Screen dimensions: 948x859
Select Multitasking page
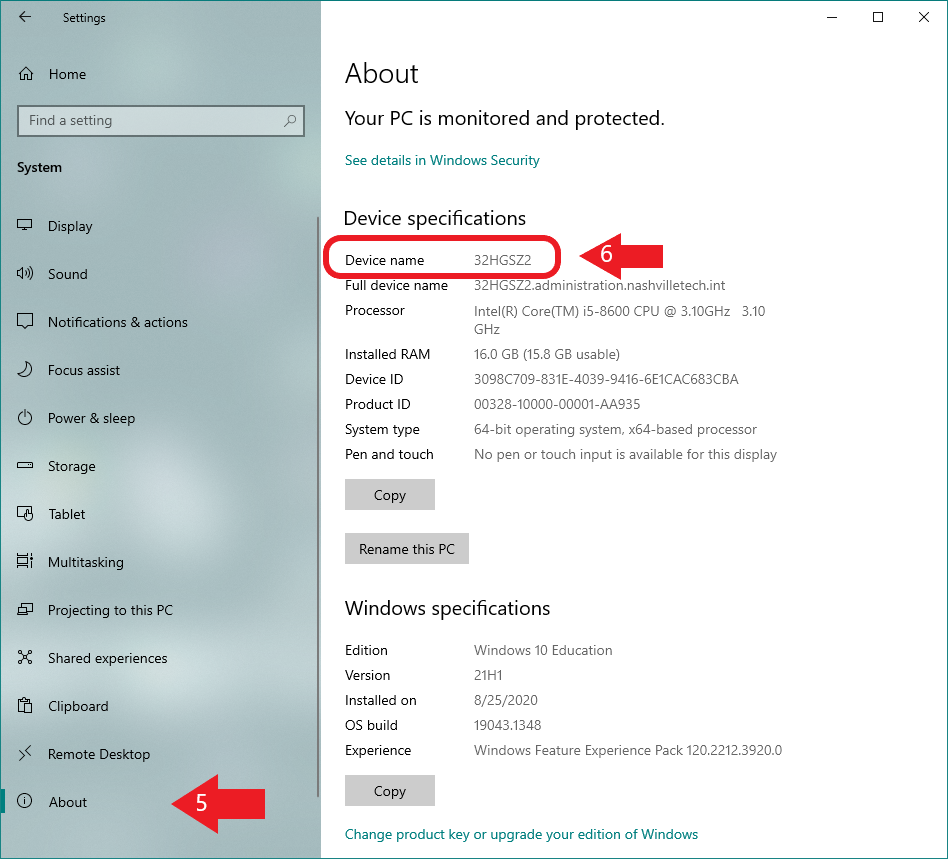click(159, 562)
